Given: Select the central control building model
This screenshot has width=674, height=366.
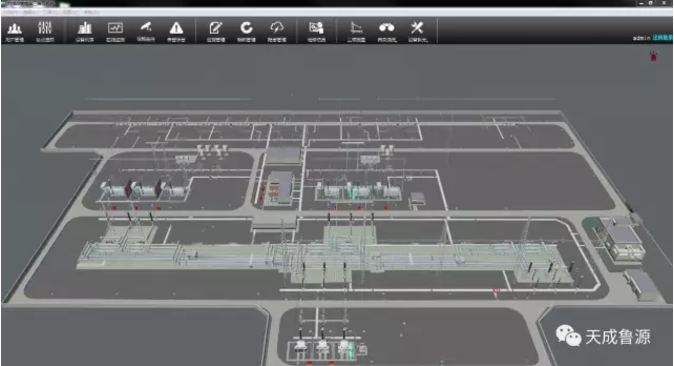Looking at the screenshot, I should coord(280,188).
